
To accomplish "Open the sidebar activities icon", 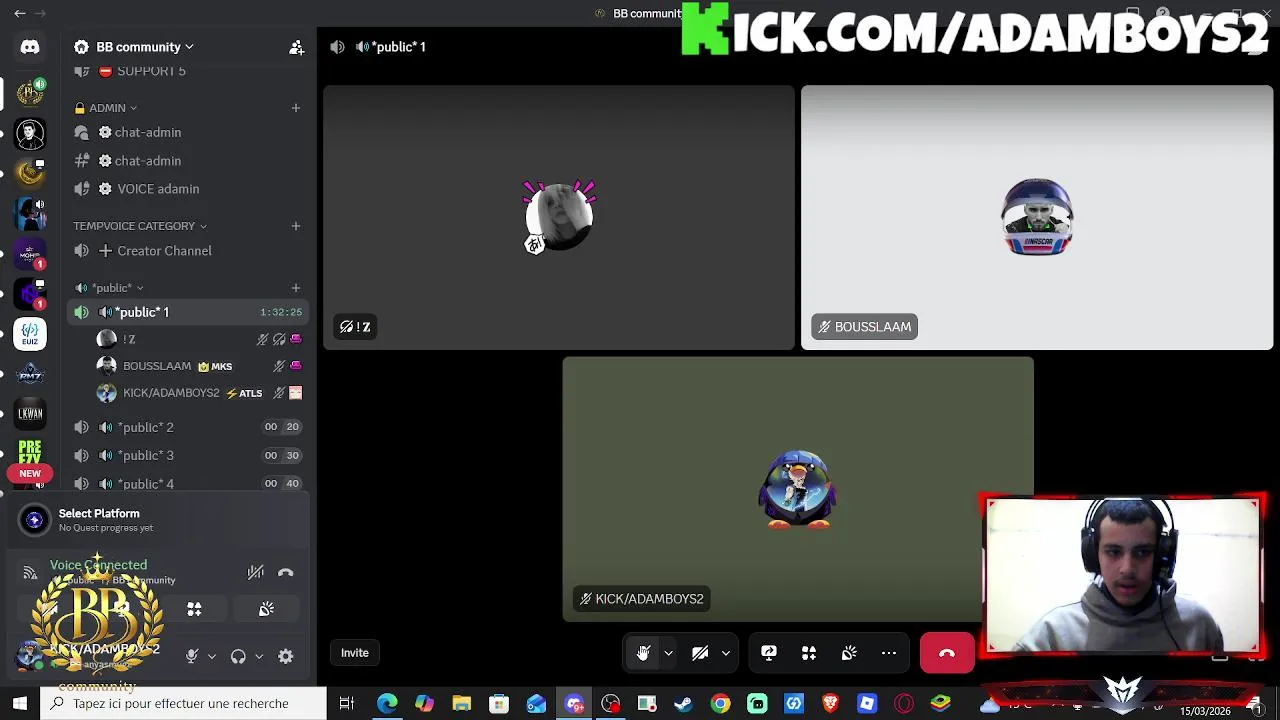I will (x=194, y=609).
